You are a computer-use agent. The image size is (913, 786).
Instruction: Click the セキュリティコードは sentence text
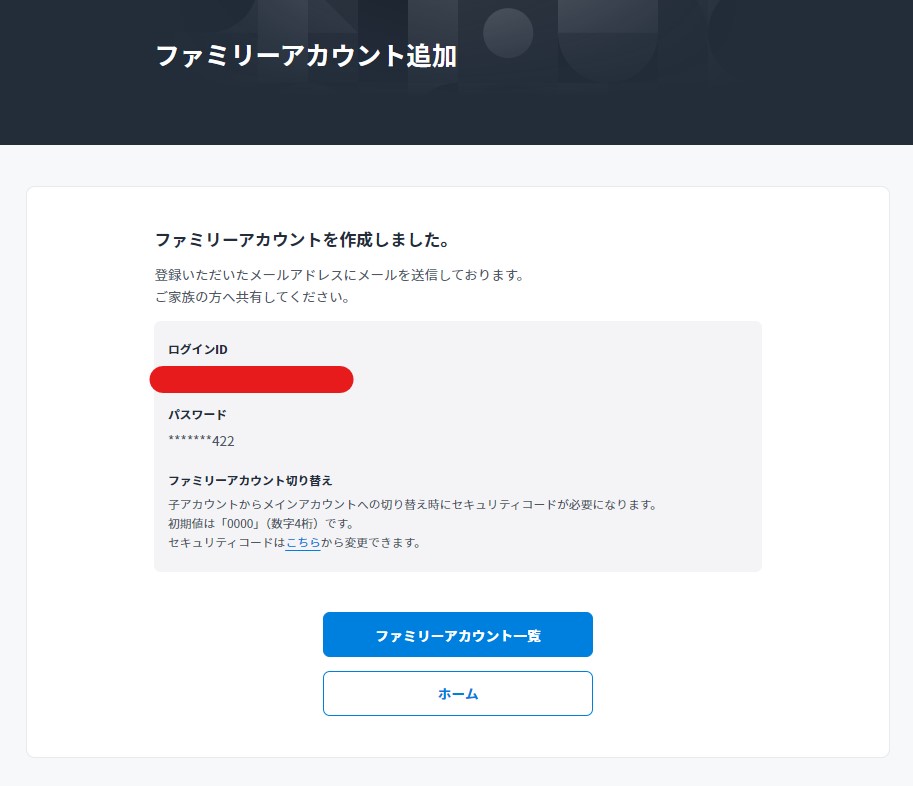tap(227, 543)
